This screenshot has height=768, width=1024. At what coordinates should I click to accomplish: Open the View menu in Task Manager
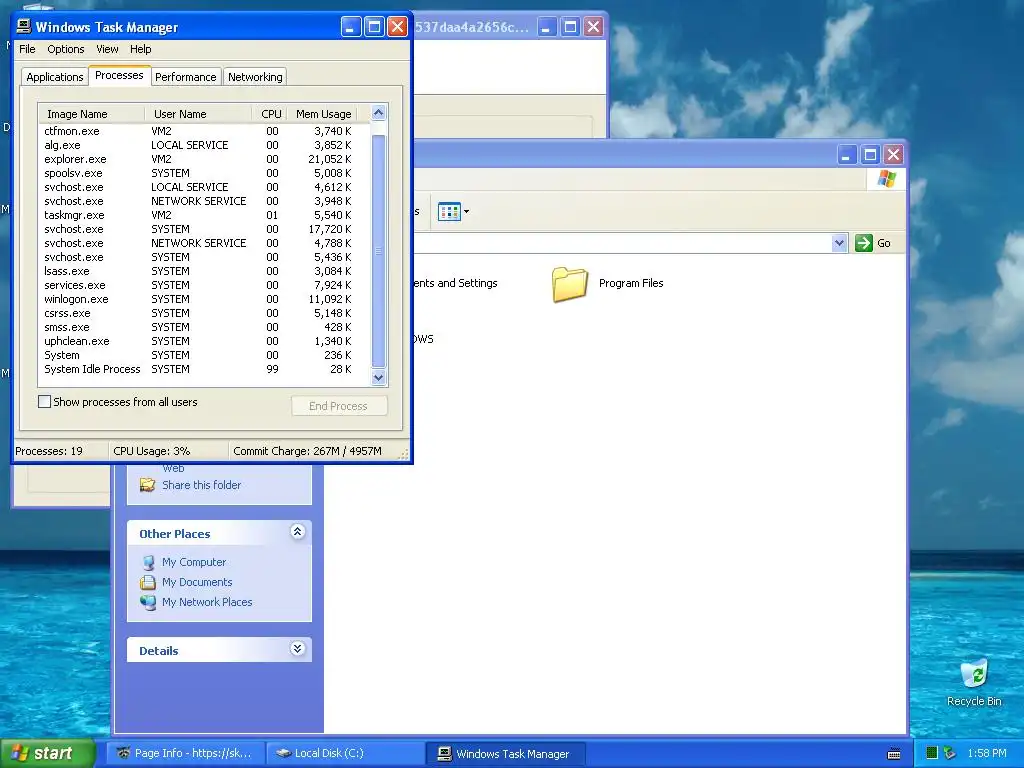coord(107,49)
